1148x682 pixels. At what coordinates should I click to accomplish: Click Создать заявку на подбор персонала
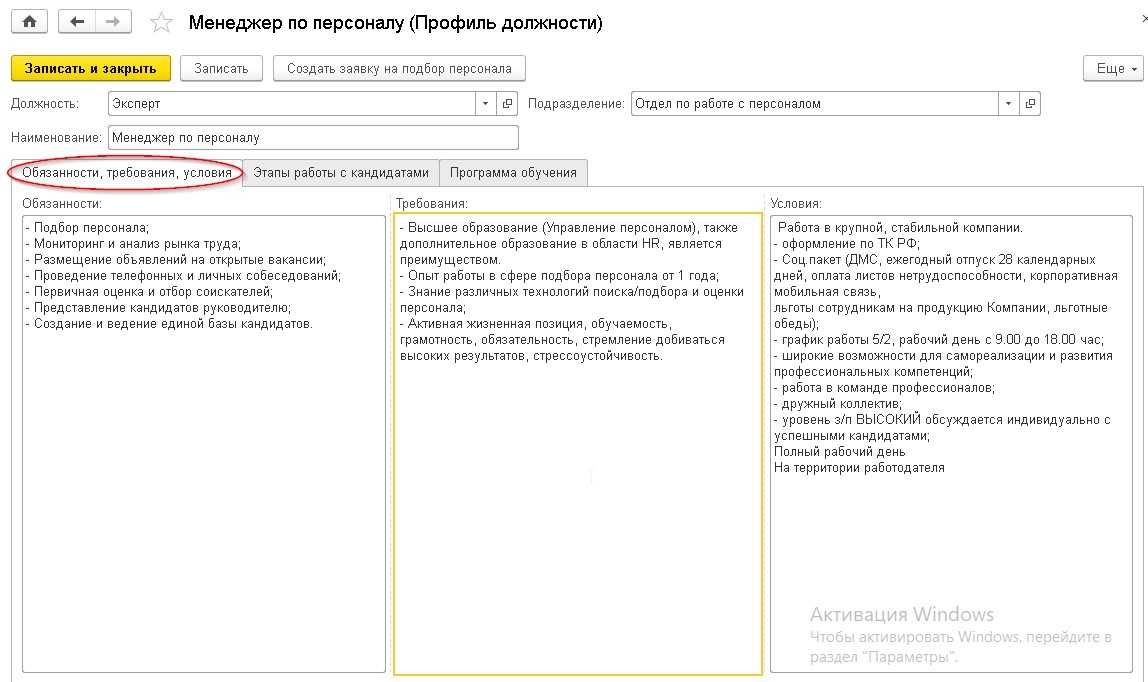point(399,68)
